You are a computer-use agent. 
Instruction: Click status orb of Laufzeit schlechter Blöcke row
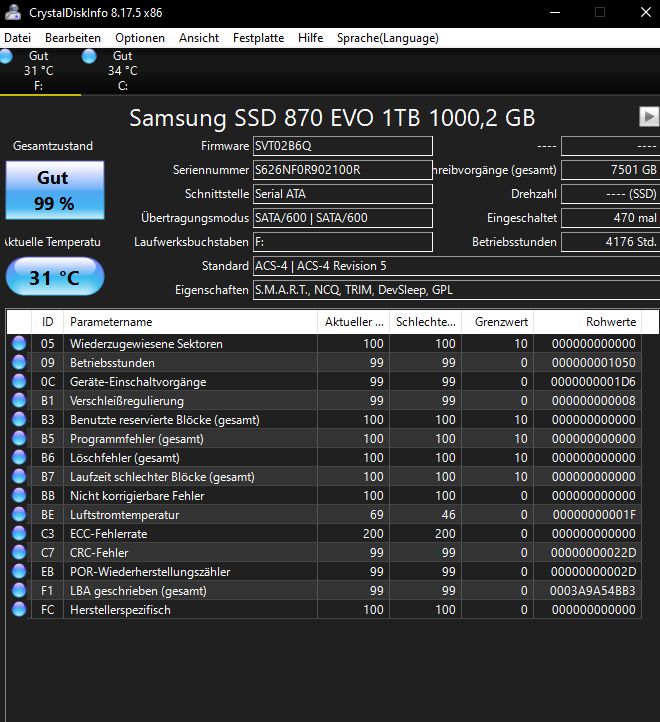(19, 477)
